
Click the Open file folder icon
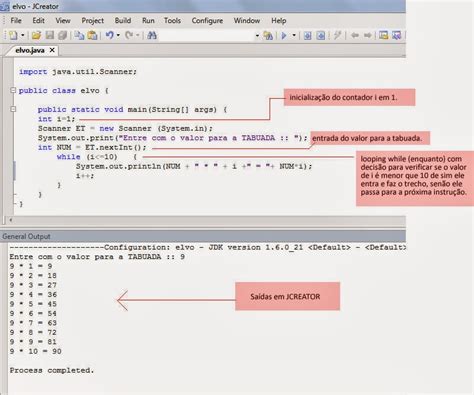(x=36, y=35)
